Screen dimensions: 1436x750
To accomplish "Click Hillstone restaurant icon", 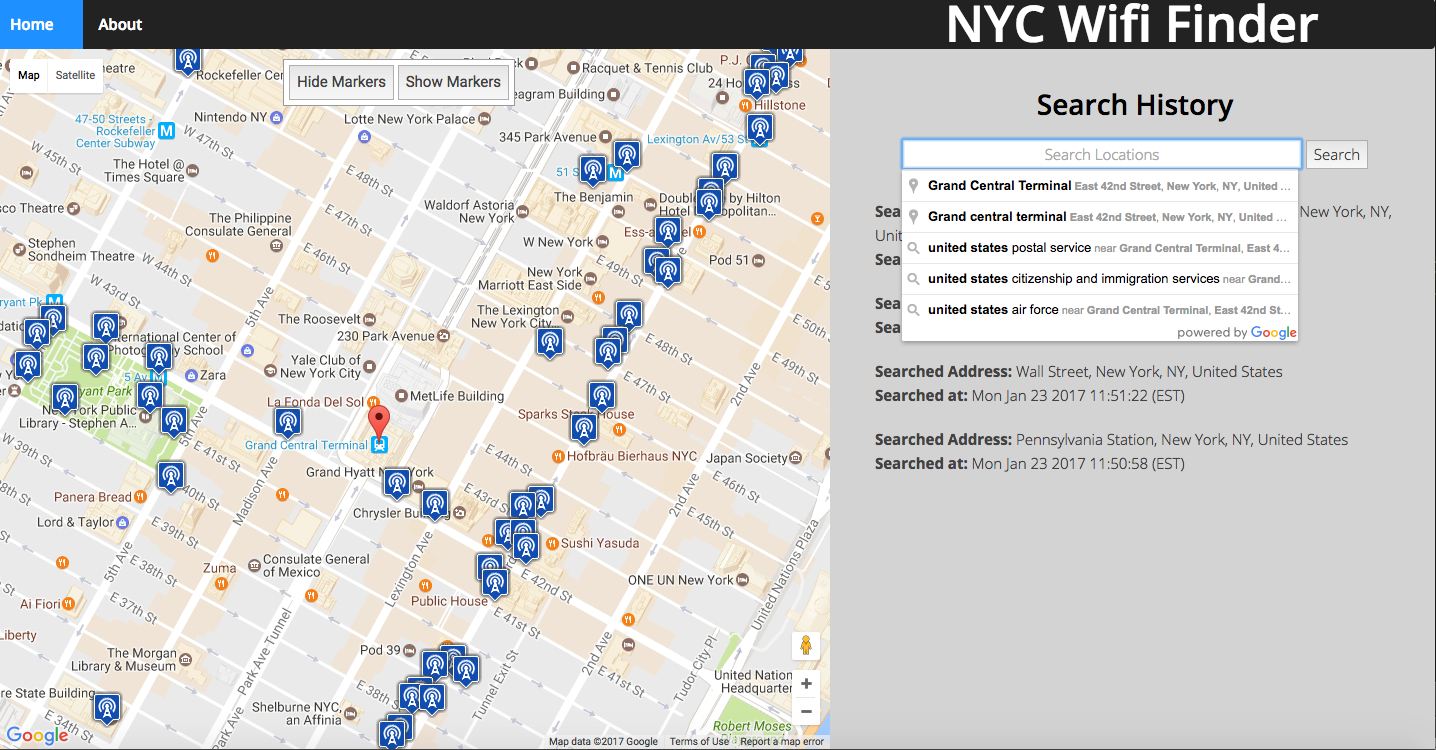I will [x=746, y=104].
